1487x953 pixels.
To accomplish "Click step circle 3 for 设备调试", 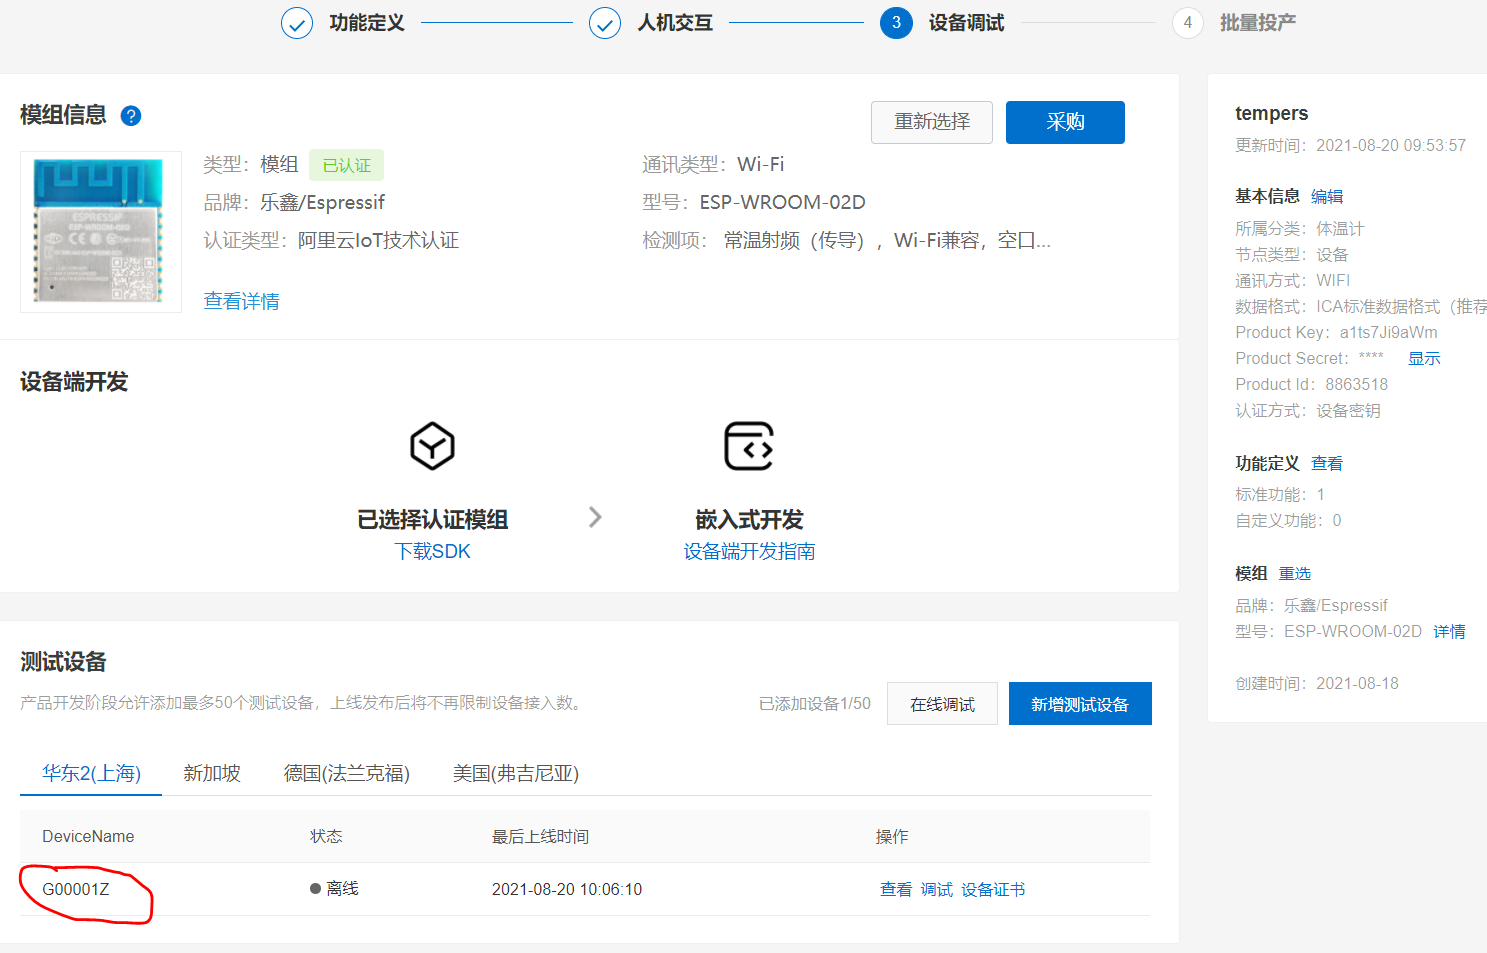I will [896, 22].
